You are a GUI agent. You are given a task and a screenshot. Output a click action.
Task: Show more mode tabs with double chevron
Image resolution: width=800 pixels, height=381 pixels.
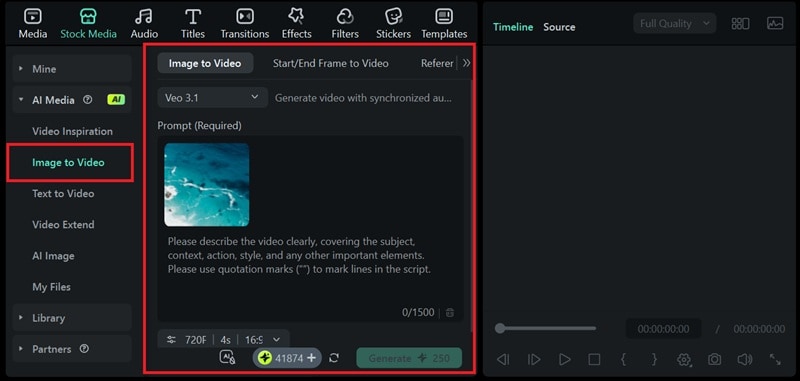pos(466,63)
